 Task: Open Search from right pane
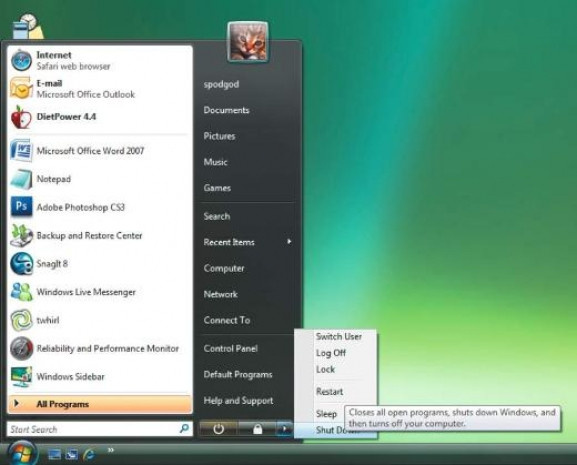(x=217, y=216)
